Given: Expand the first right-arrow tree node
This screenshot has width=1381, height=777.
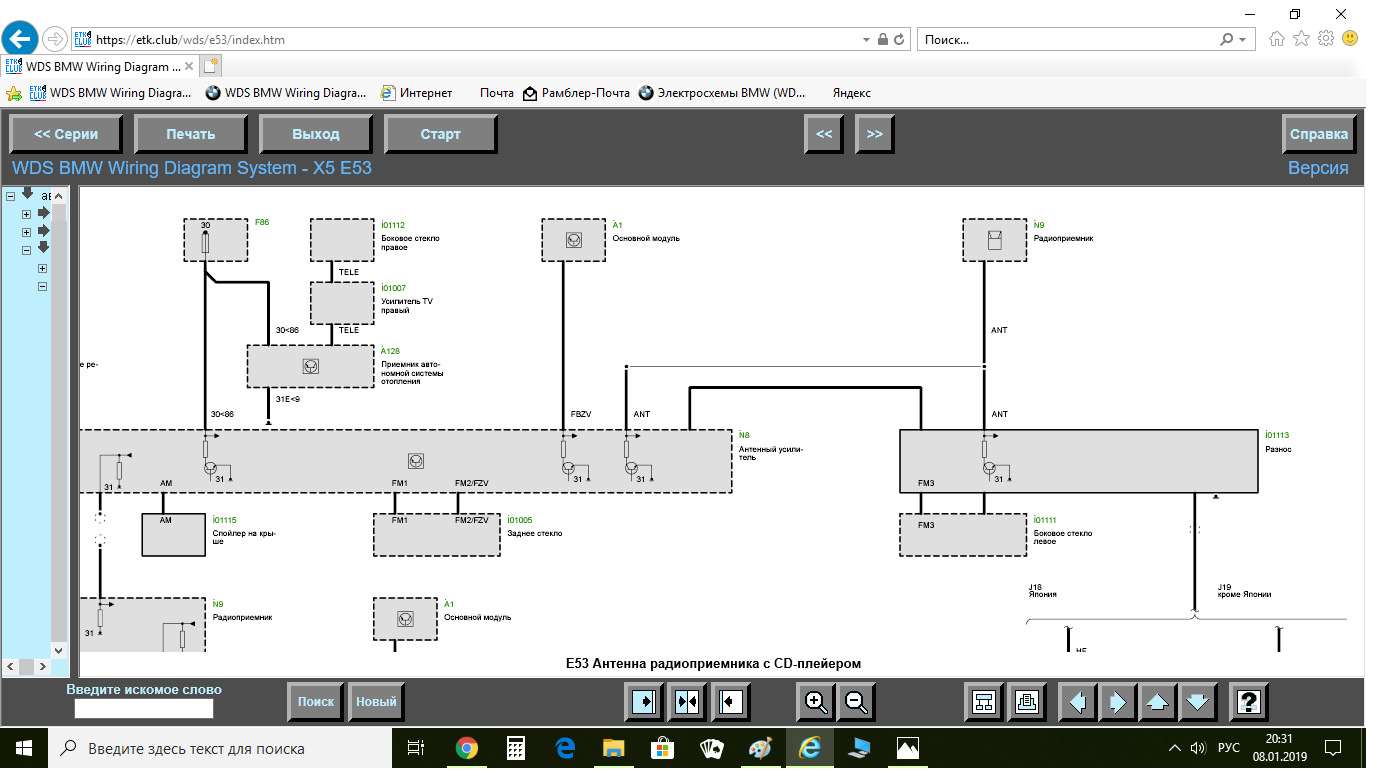Looking at the screenshot, I should pos(27,214).
